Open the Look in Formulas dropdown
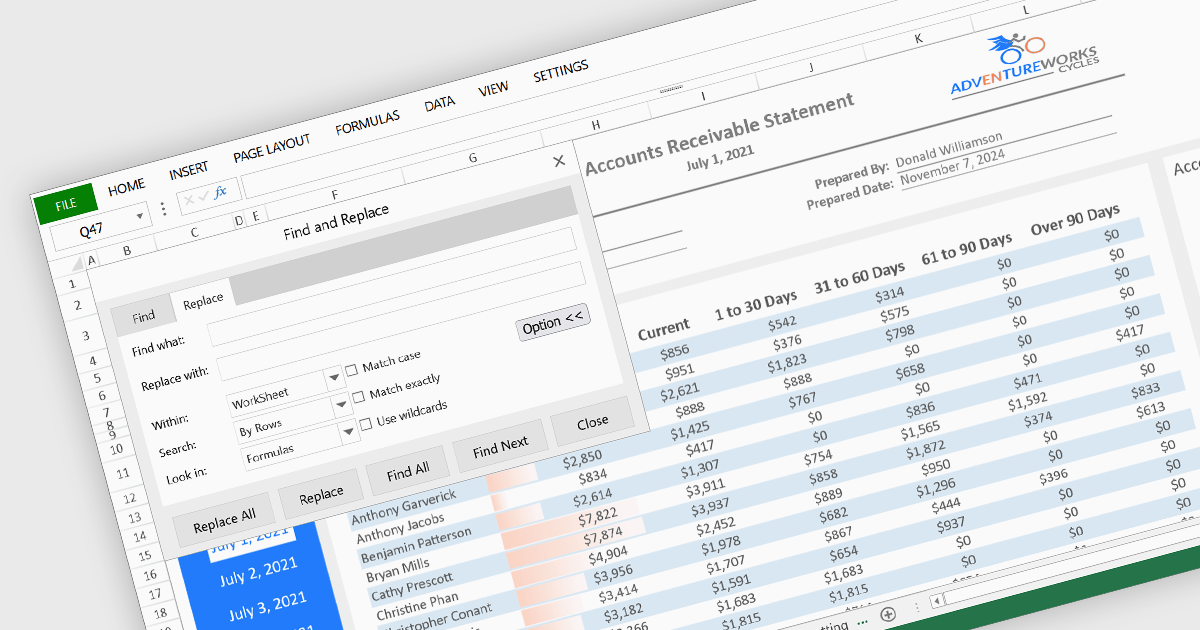 [349, 432]
